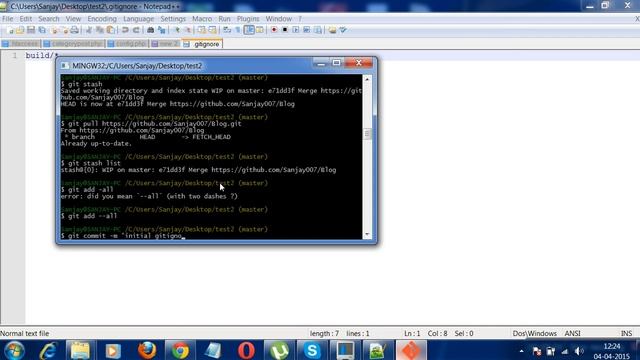The image size is (640, 360).
Task: Click the Save Recorded Macro icon
Action: coord(318,30)
